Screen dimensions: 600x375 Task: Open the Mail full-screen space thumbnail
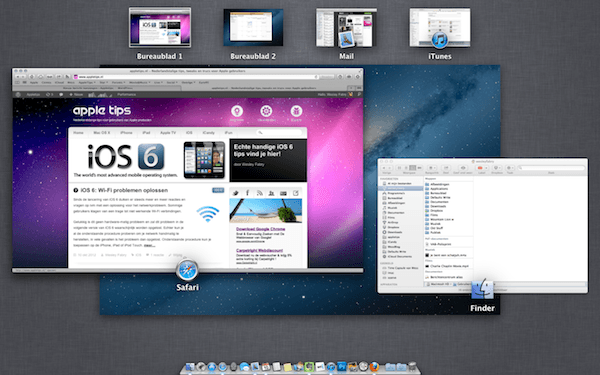[346, 28]
